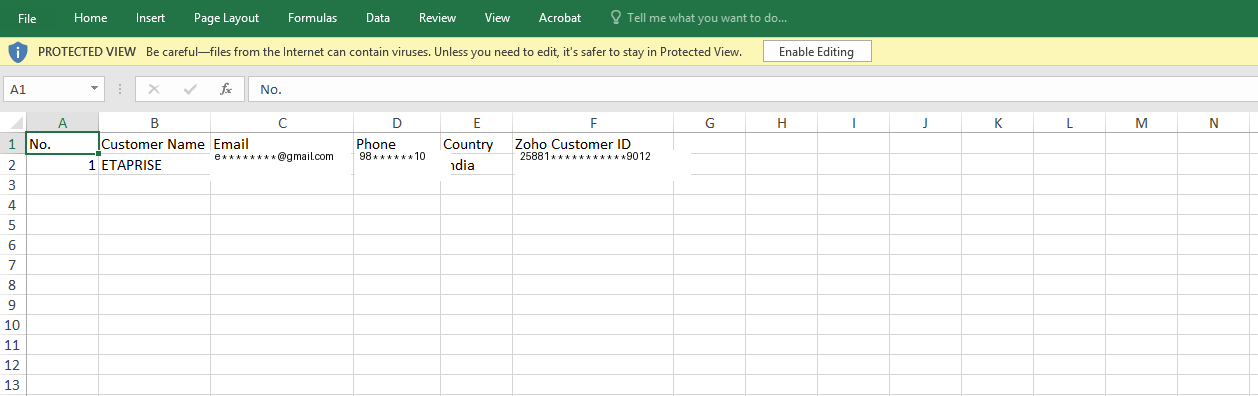Select row 13 header
1258x396 pixels.
click(x=13, y=385)
